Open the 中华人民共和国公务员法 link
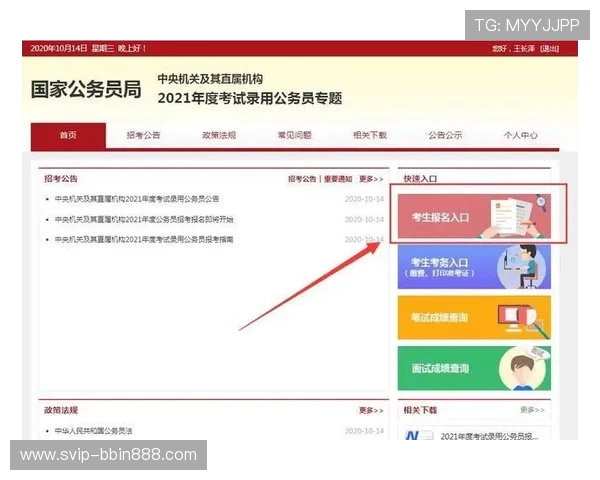This screenshot has width=600, height=480. pos(93,431)
